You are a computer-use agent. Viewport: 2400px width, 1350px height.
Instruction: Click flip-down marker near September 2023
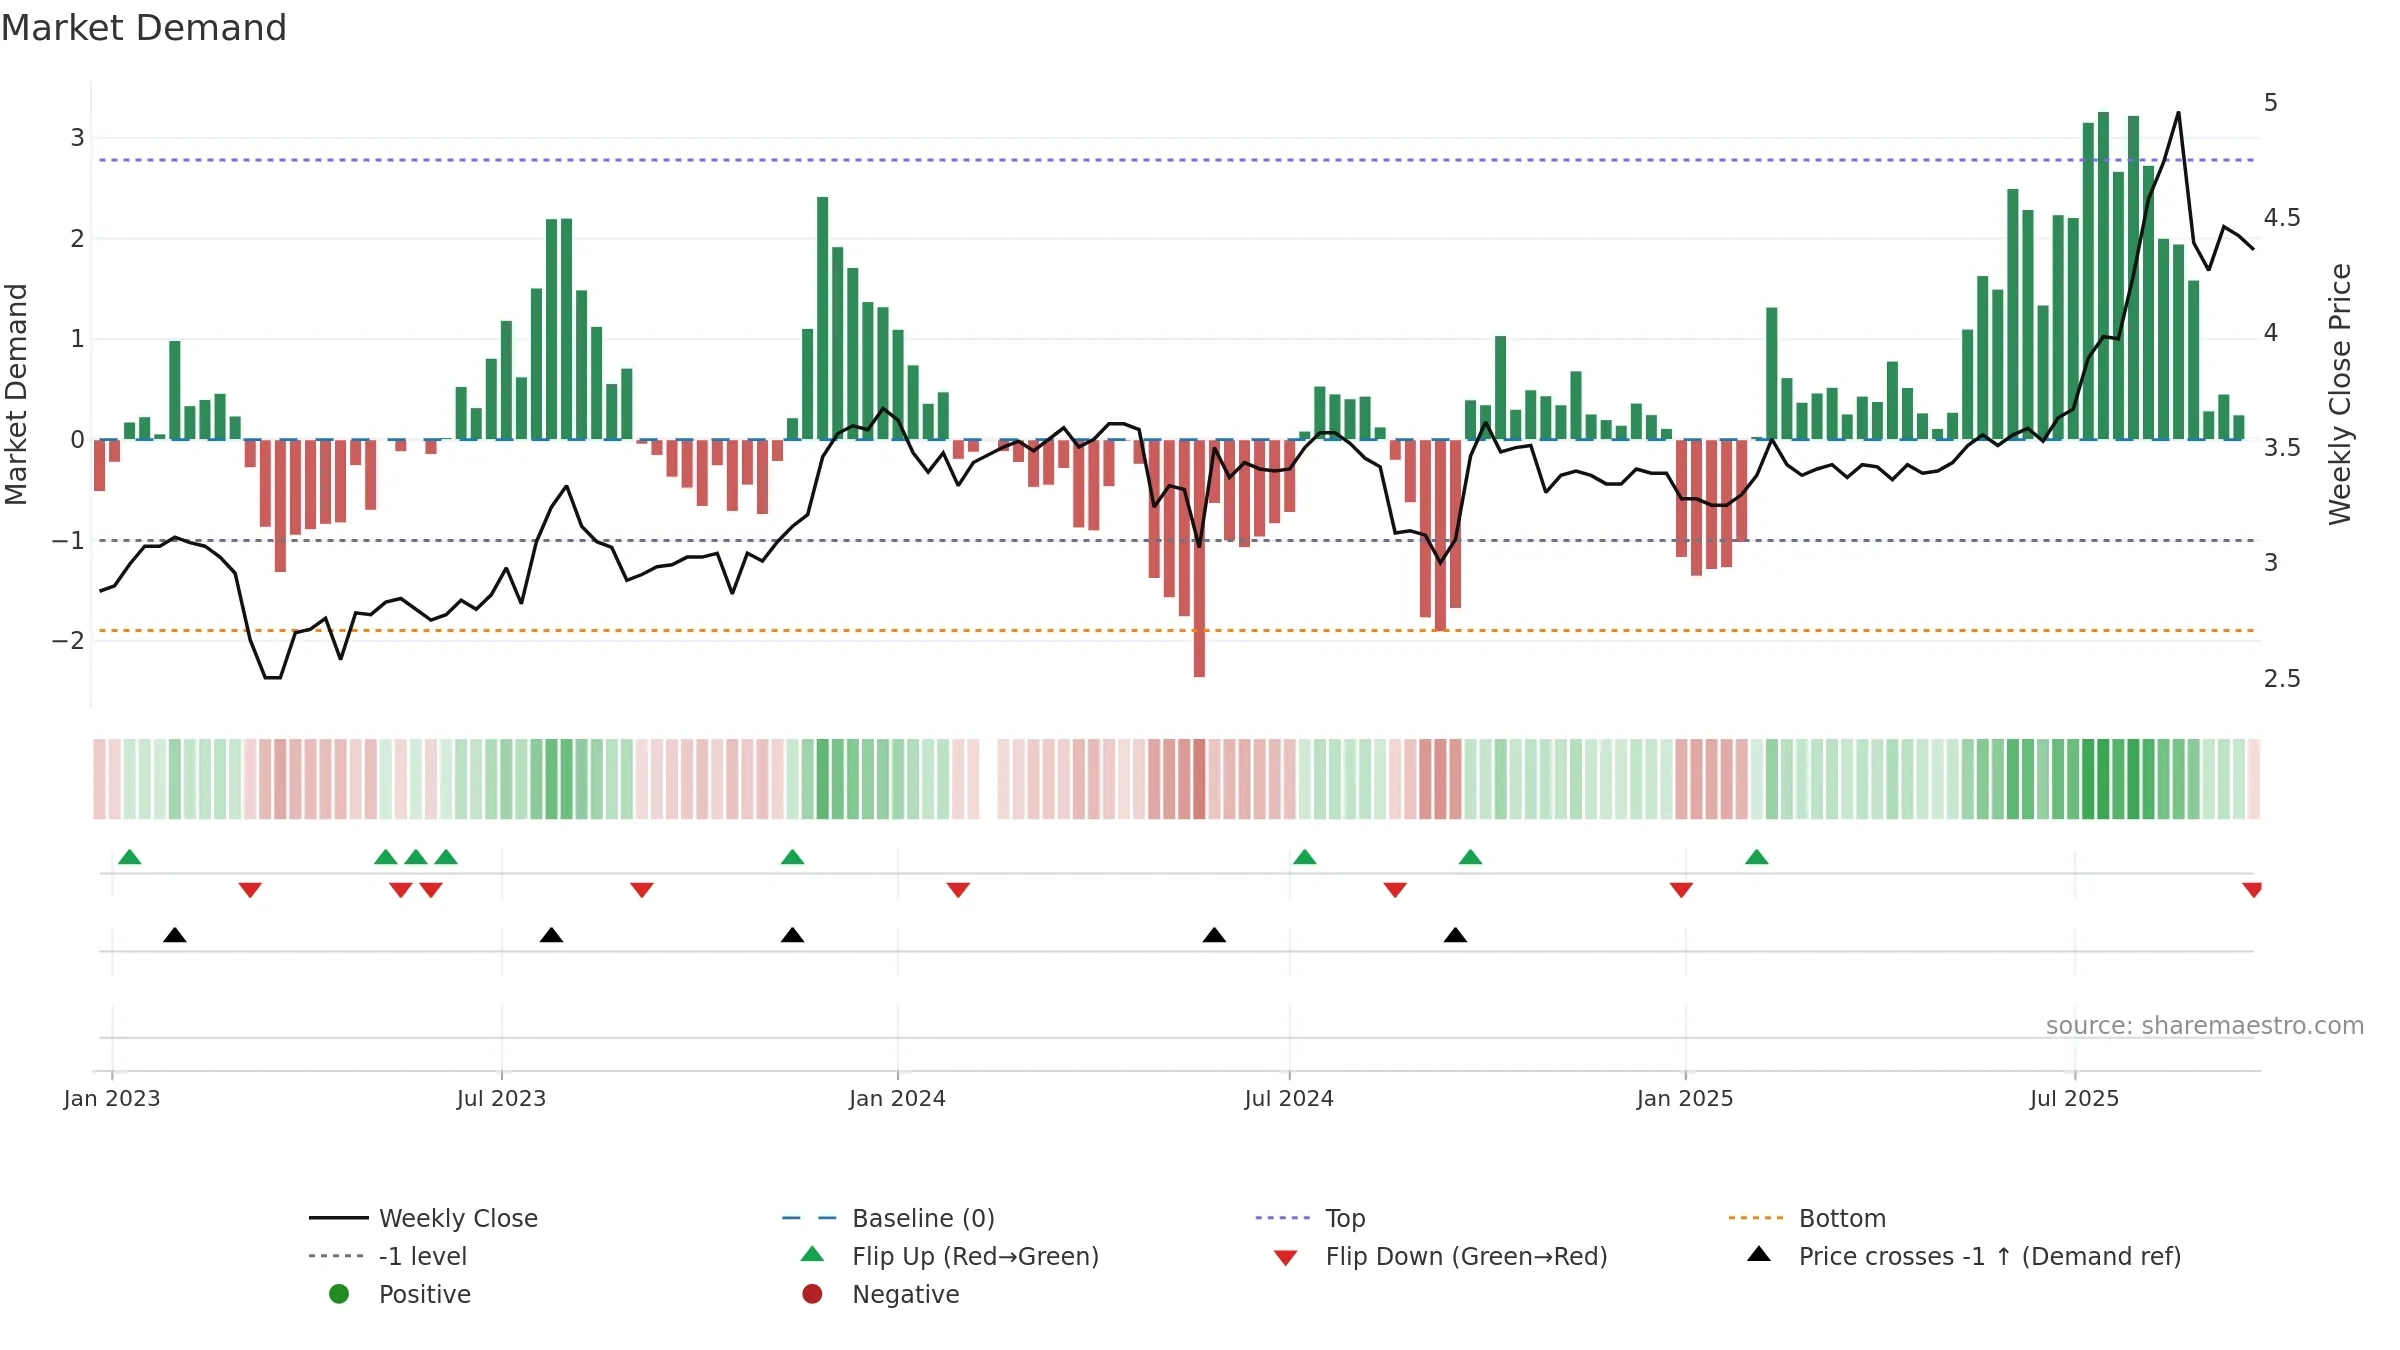coord(642,890)
